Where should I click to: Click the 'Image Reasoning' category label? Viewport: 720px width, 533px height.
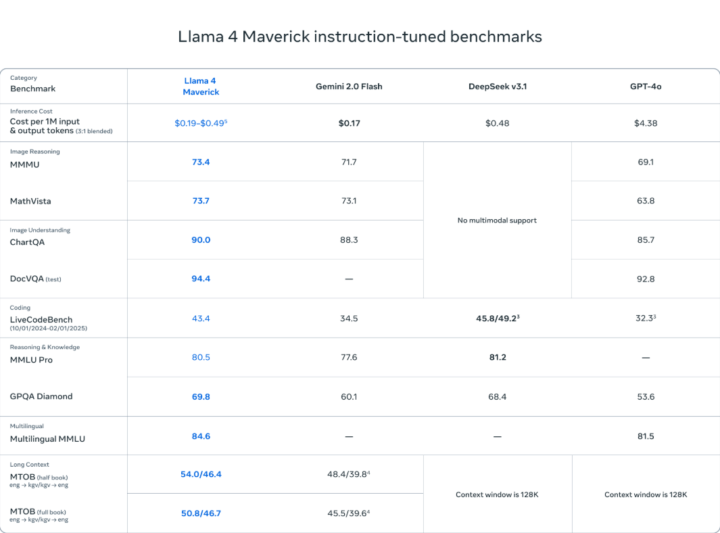[35, 151]
